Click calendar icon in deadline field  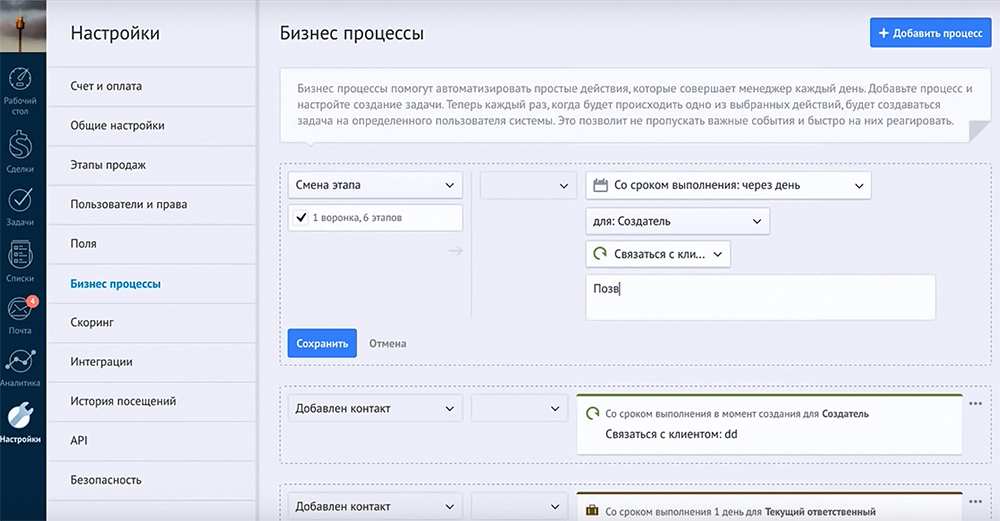600,186
